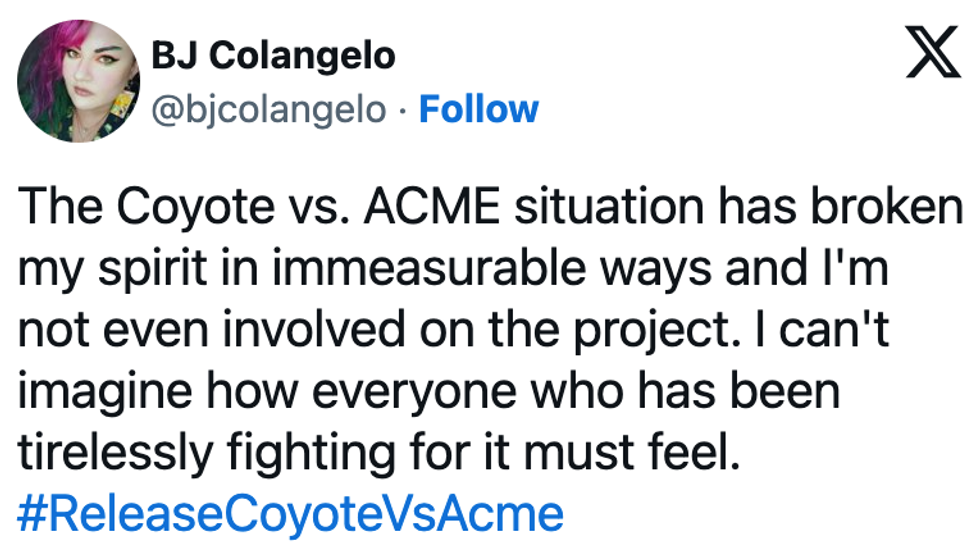Click the word "Coyote" in the tweet body
This screenshot has height=544, width=980.
coord(188,206)
